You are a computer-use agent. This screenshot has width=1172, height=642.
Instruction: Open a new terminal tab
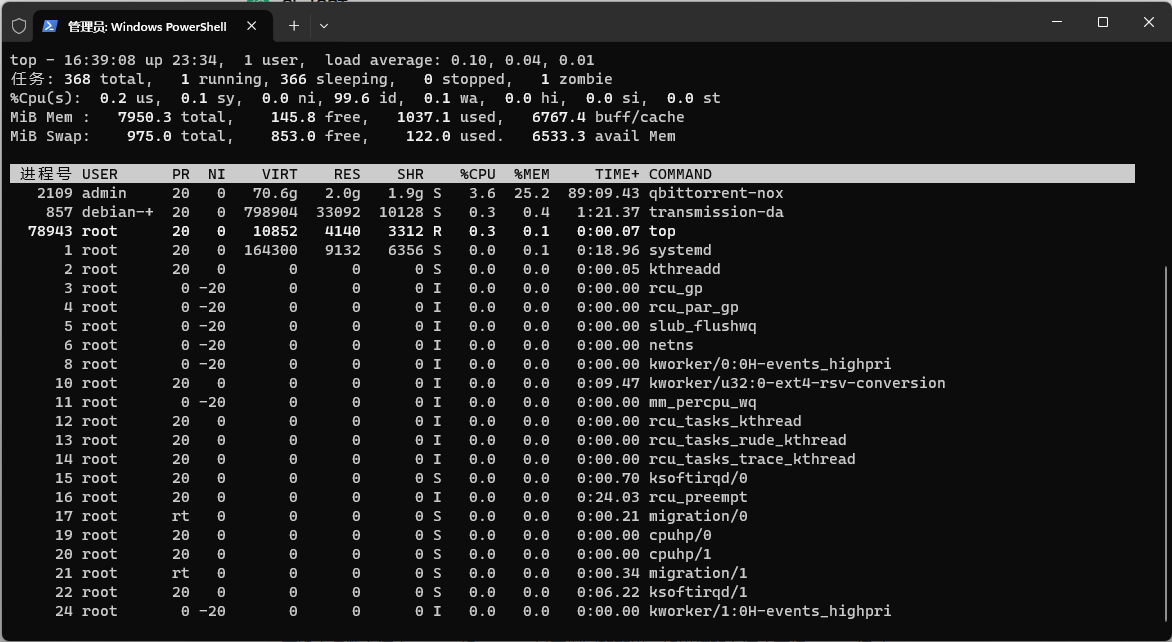293,26
